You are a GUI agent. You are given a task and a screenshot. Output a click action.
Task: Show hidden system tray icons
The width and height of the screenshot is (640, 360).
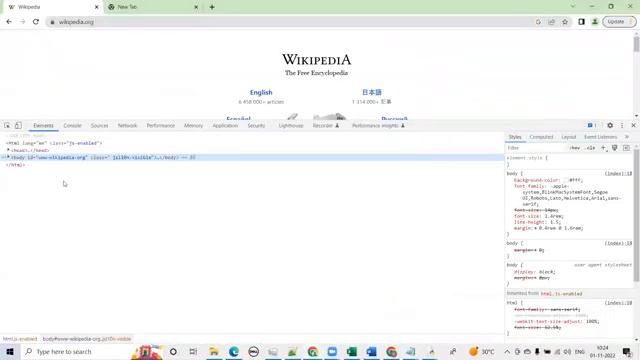point(507,351)
